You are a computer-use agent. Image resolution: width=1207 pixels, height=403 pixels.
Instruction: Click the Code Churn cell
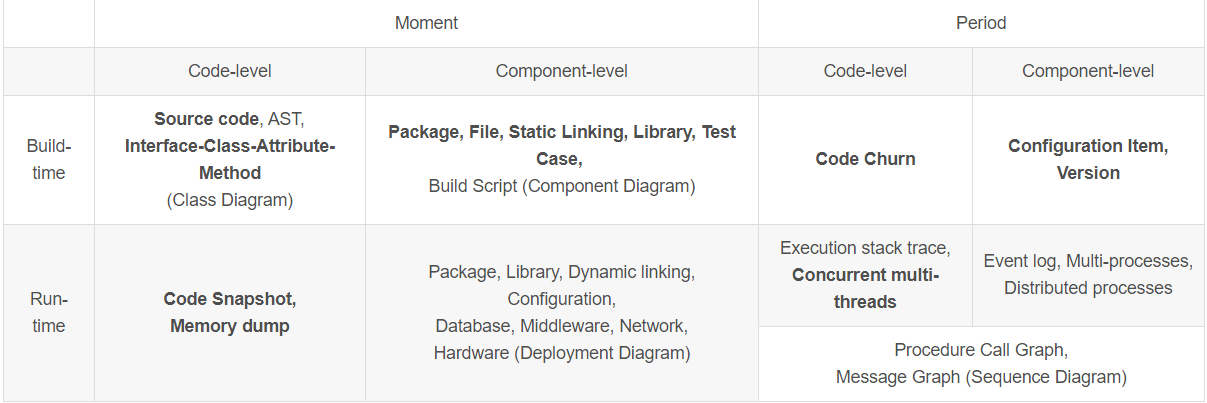[x=865, y=159]
